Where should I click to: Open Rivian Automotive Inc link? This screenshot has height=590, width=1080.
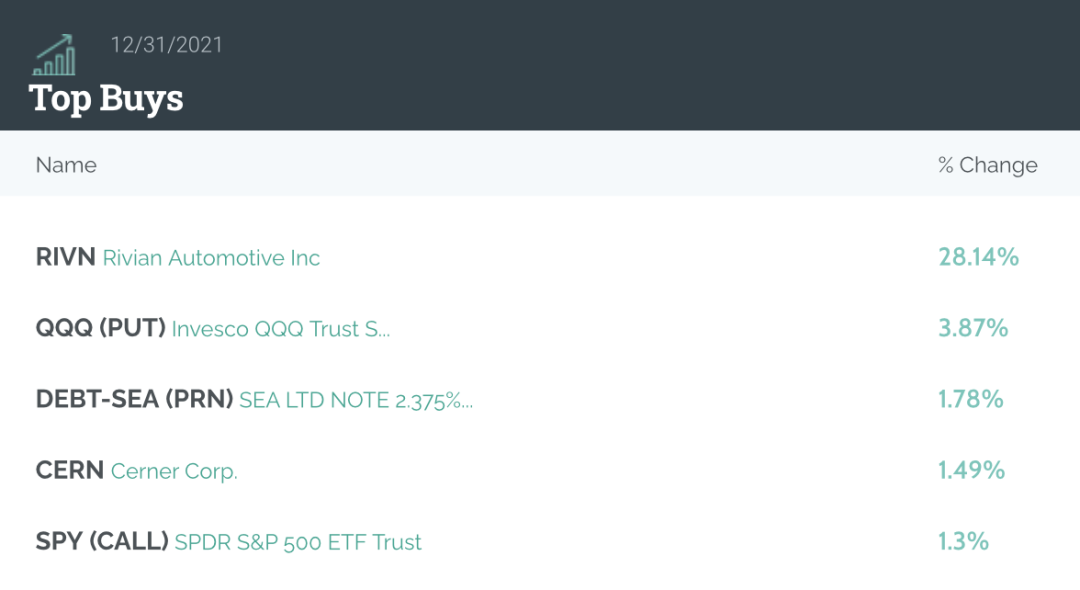point(211,258)
